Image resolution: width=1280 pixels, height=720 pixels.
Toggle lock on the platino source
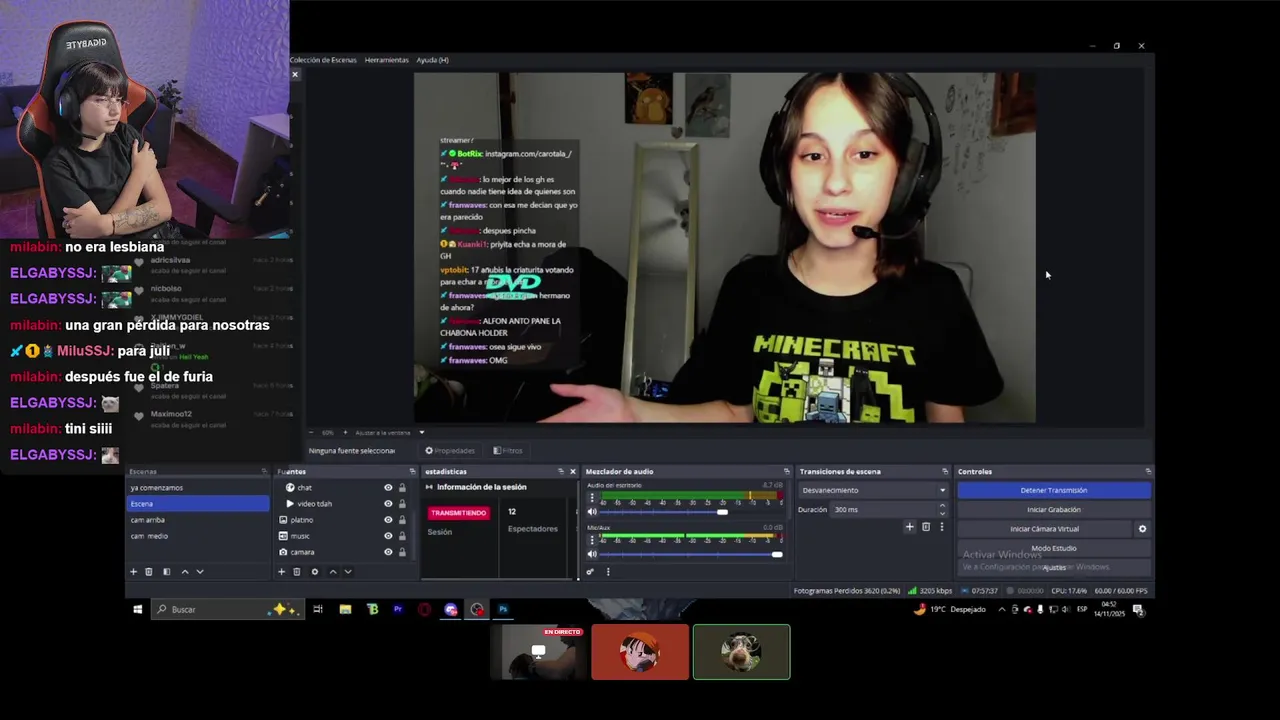402,520
